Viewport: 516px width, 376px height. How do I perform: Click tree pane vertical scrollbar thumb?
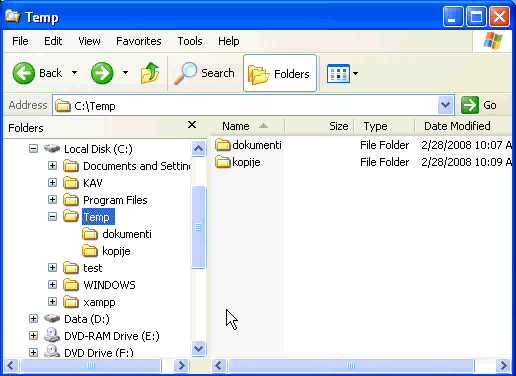tap(198, 227)
